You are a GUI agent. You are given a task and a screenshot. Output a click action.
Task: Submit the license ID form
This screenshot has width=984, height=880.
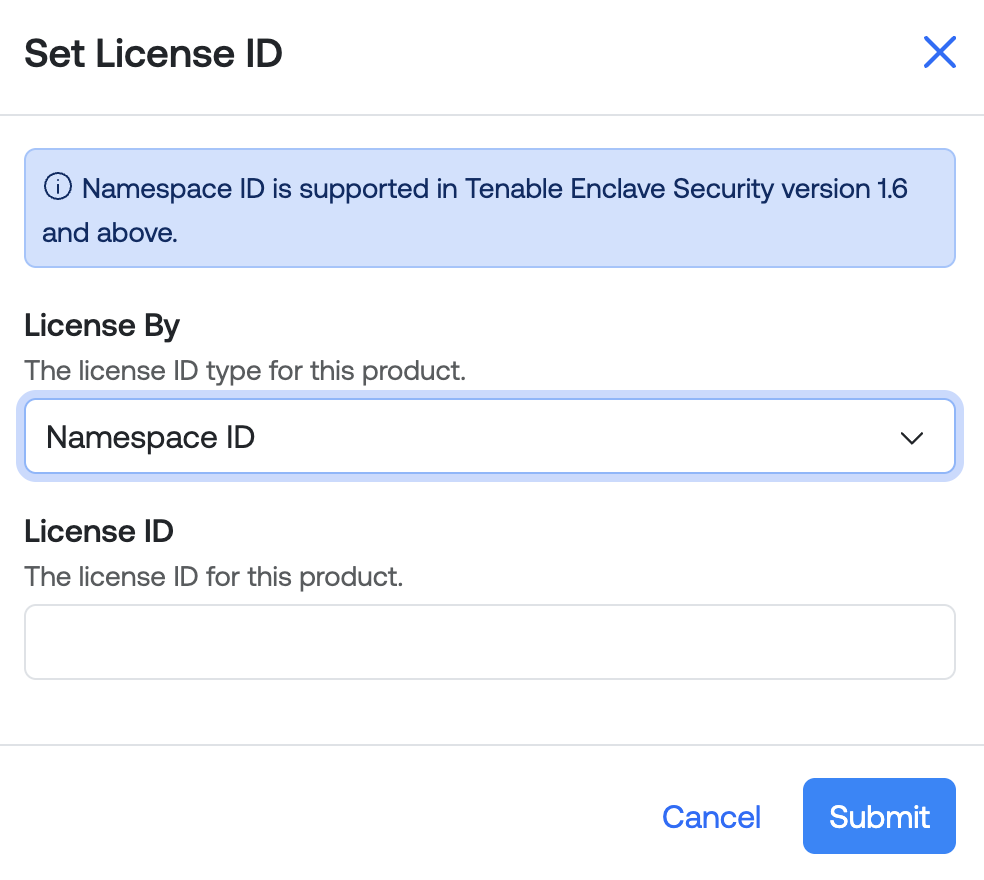(879, 816)
